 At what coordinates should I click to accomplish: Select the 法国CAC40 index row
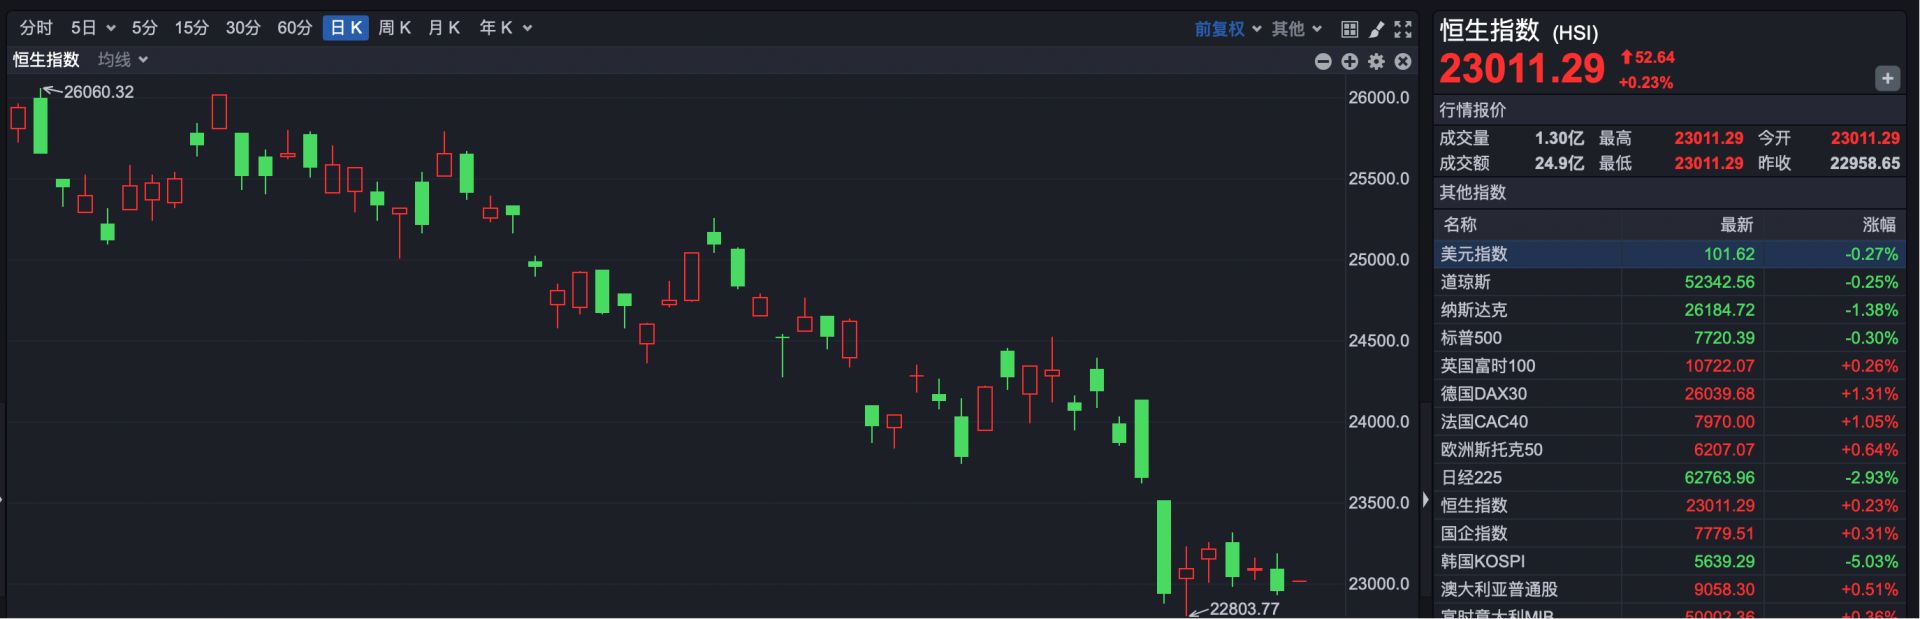point(1670,422)
